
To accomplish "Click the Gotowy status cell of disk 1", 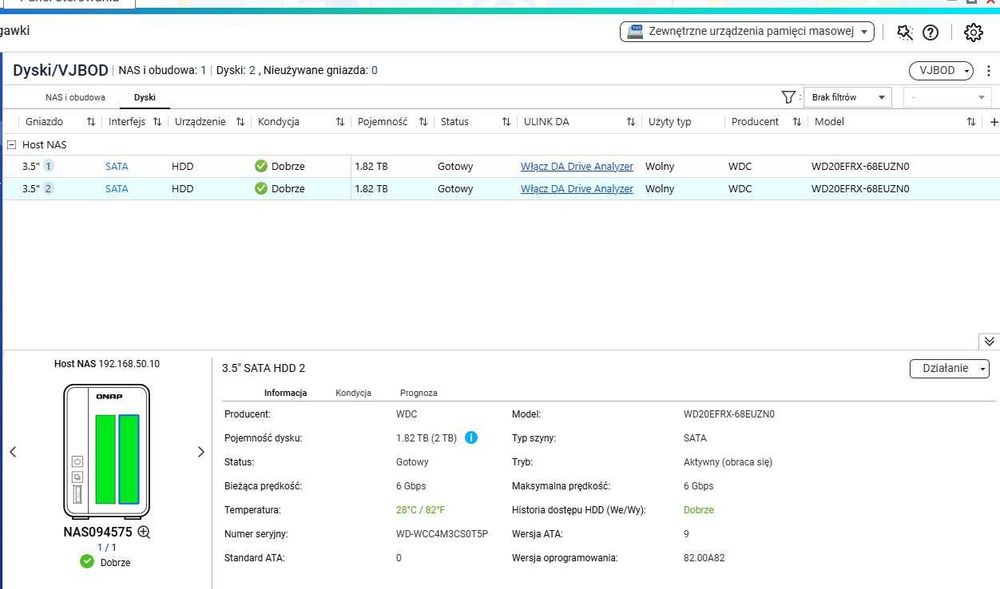I will (455, 166).
